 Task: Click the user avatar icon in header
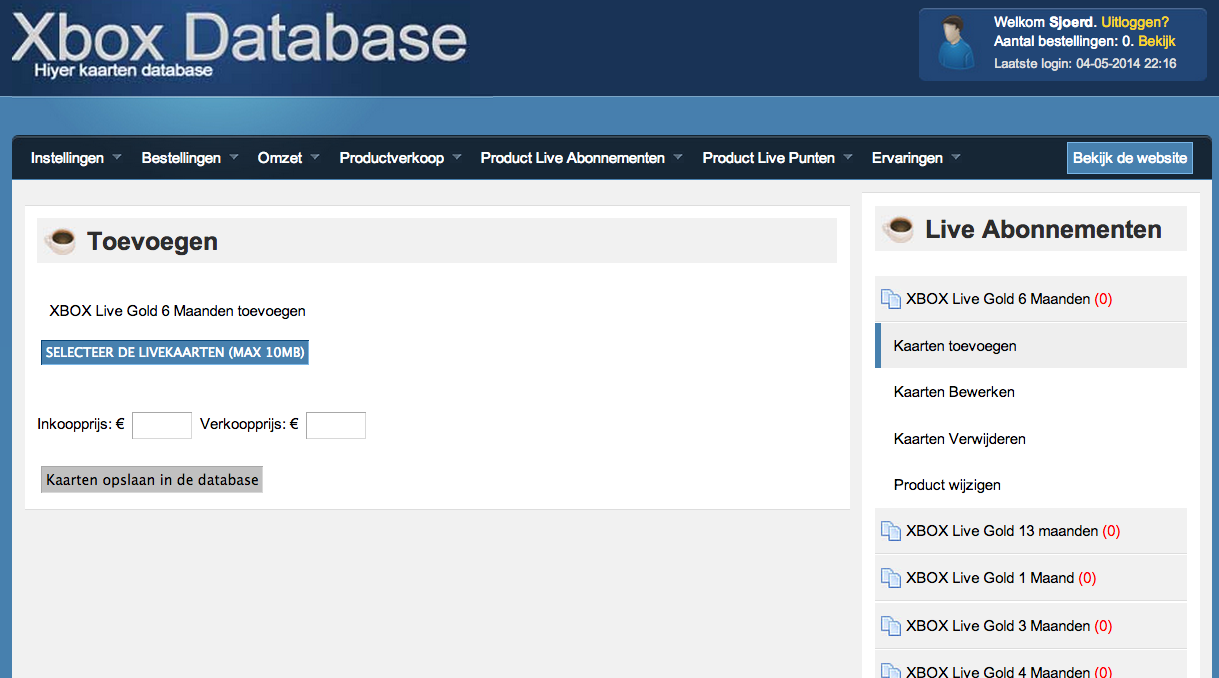coord(957,44)
